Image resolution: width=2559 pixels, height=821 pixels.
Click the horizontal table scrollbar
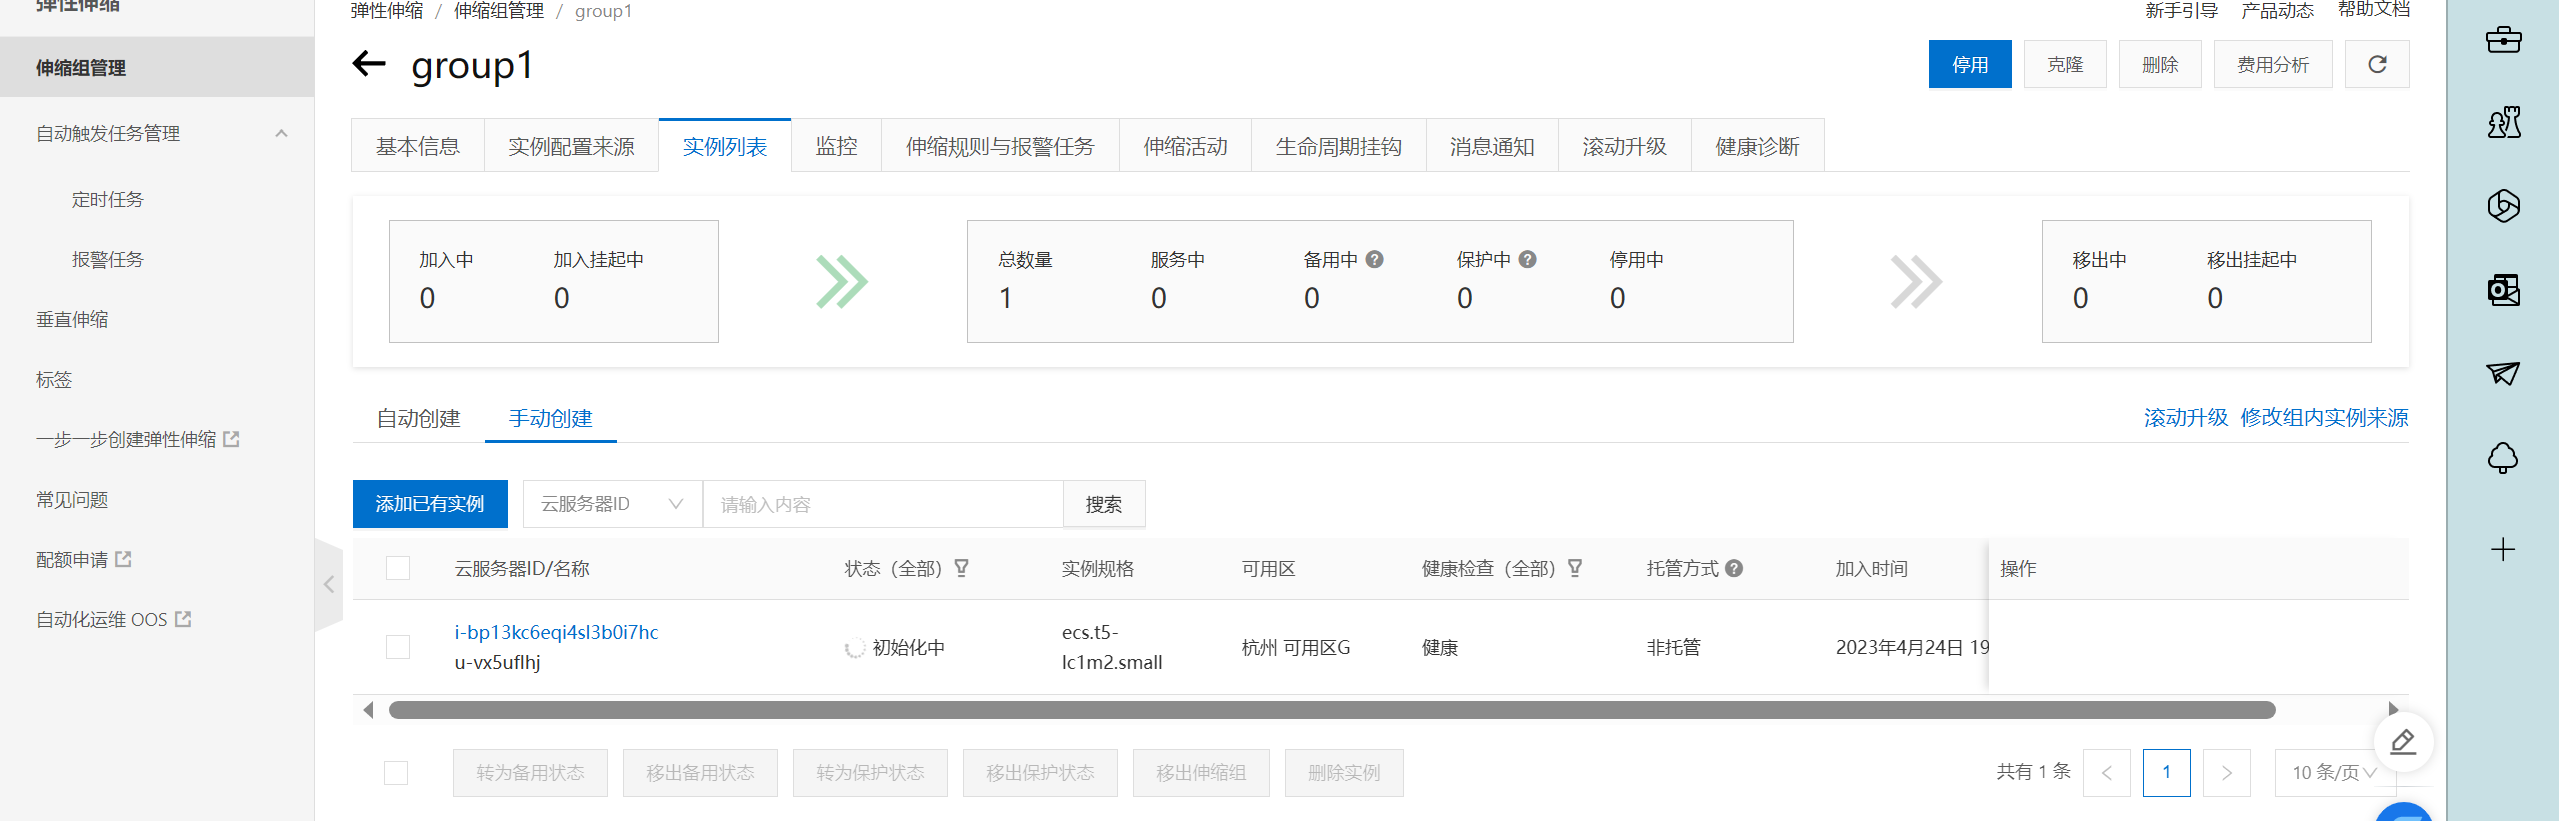1331,710
